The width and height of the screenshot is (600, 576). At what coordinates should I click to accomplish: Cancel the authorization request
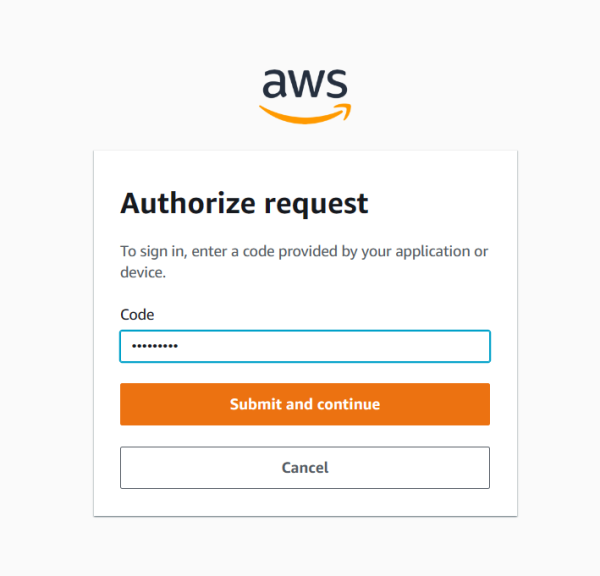305,467
